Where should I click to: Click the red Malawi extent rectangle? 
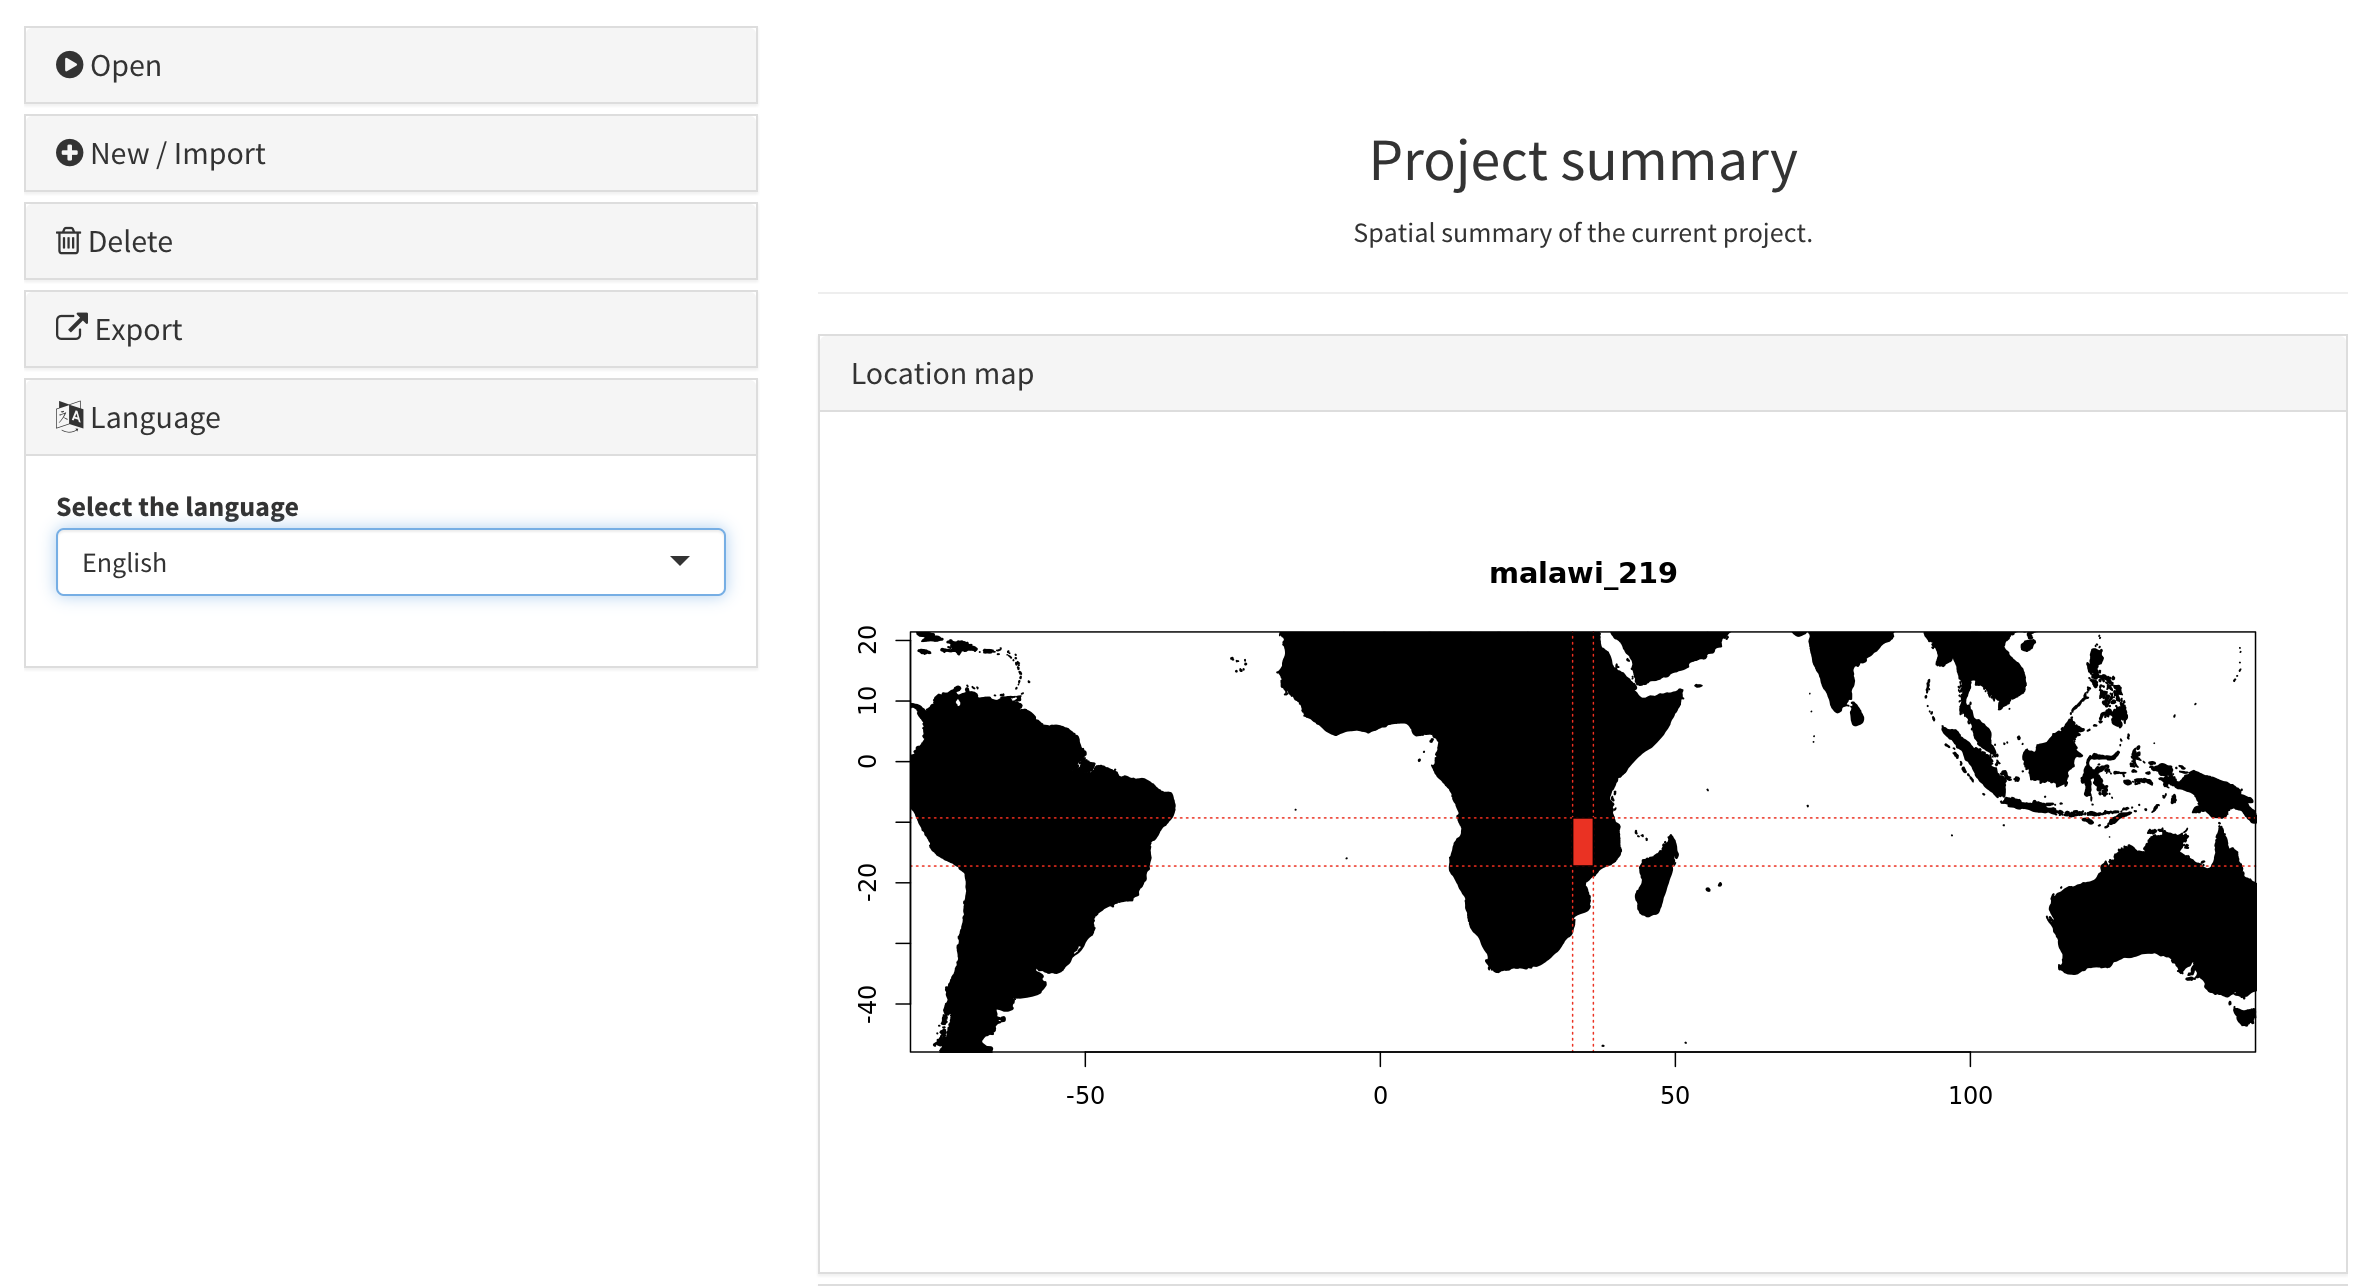(1582, 841)
